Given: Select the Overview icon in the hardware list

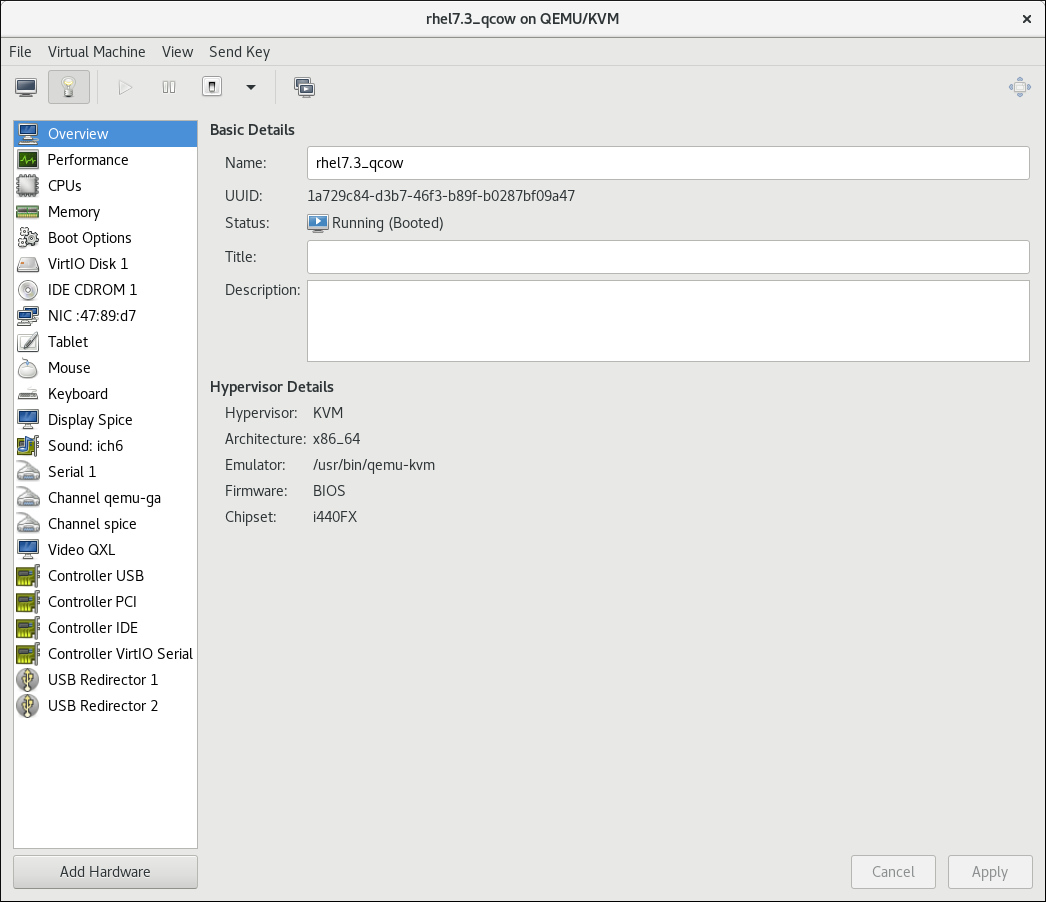Looking at the screenshot, I should coord(28,133).
